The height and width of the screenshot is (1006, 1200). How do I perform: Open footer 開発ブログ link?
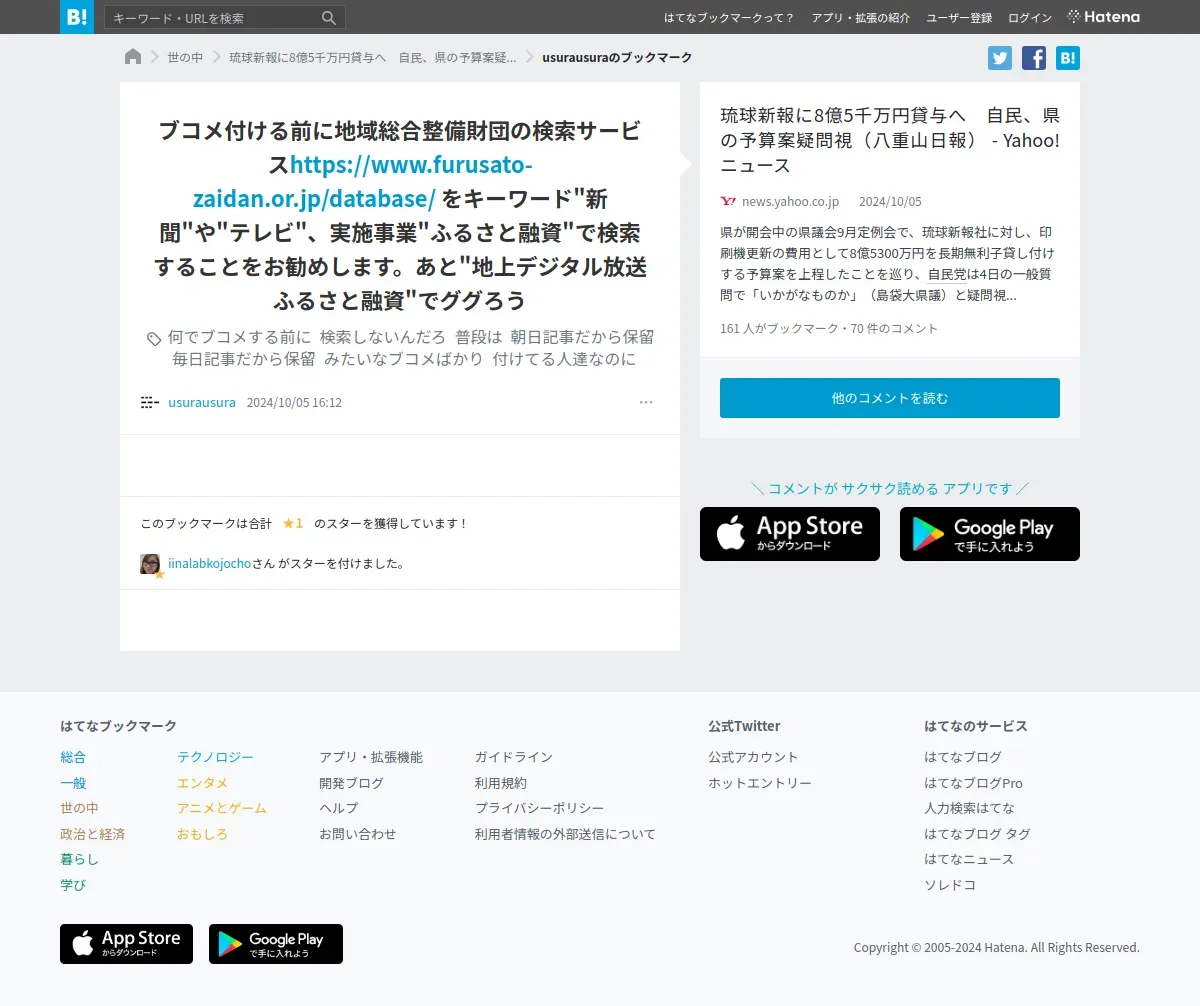tap(351, 783)
